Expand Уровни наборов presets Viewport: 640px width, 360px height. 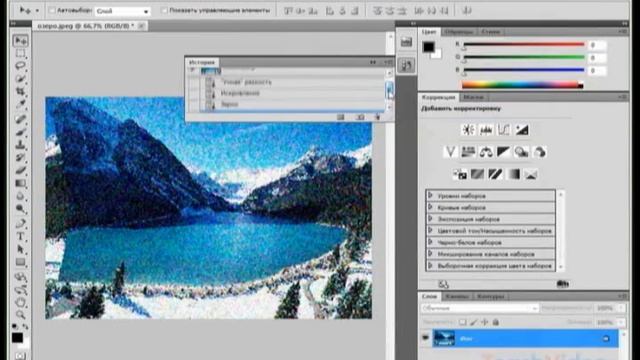click(430, 196)
